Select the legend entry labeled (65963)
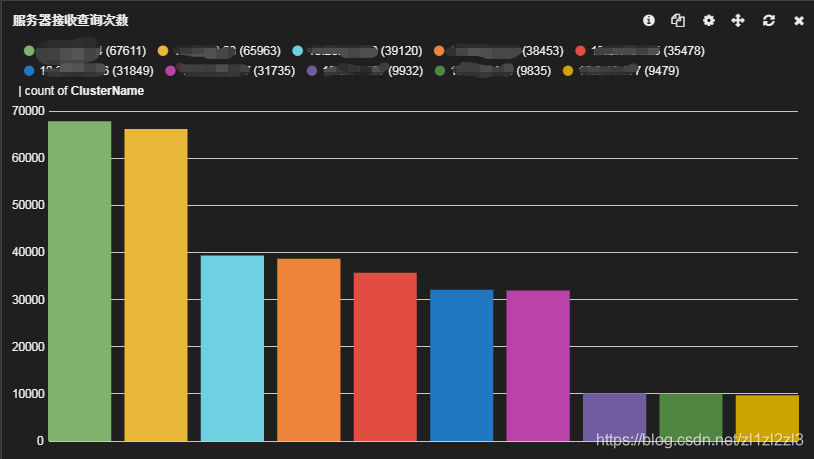This screenshot has height=459, width=814. tap(219, 51)
